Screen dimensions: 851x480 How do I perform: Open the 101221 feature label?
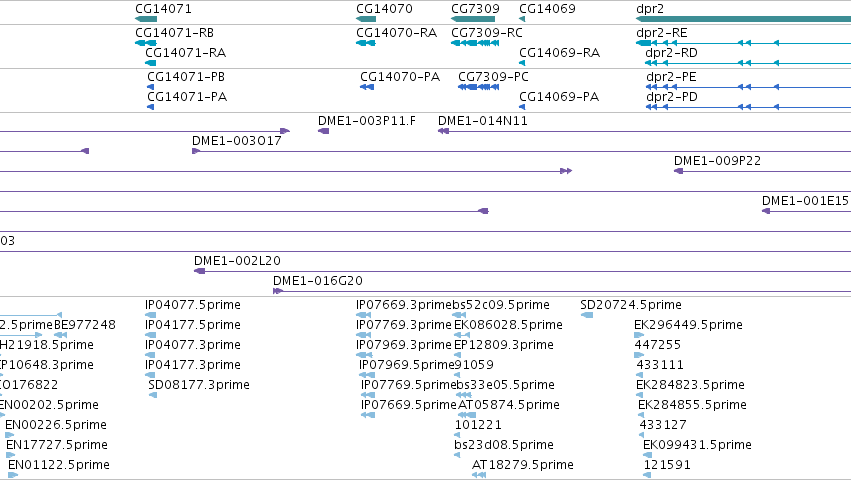(478, 425)
